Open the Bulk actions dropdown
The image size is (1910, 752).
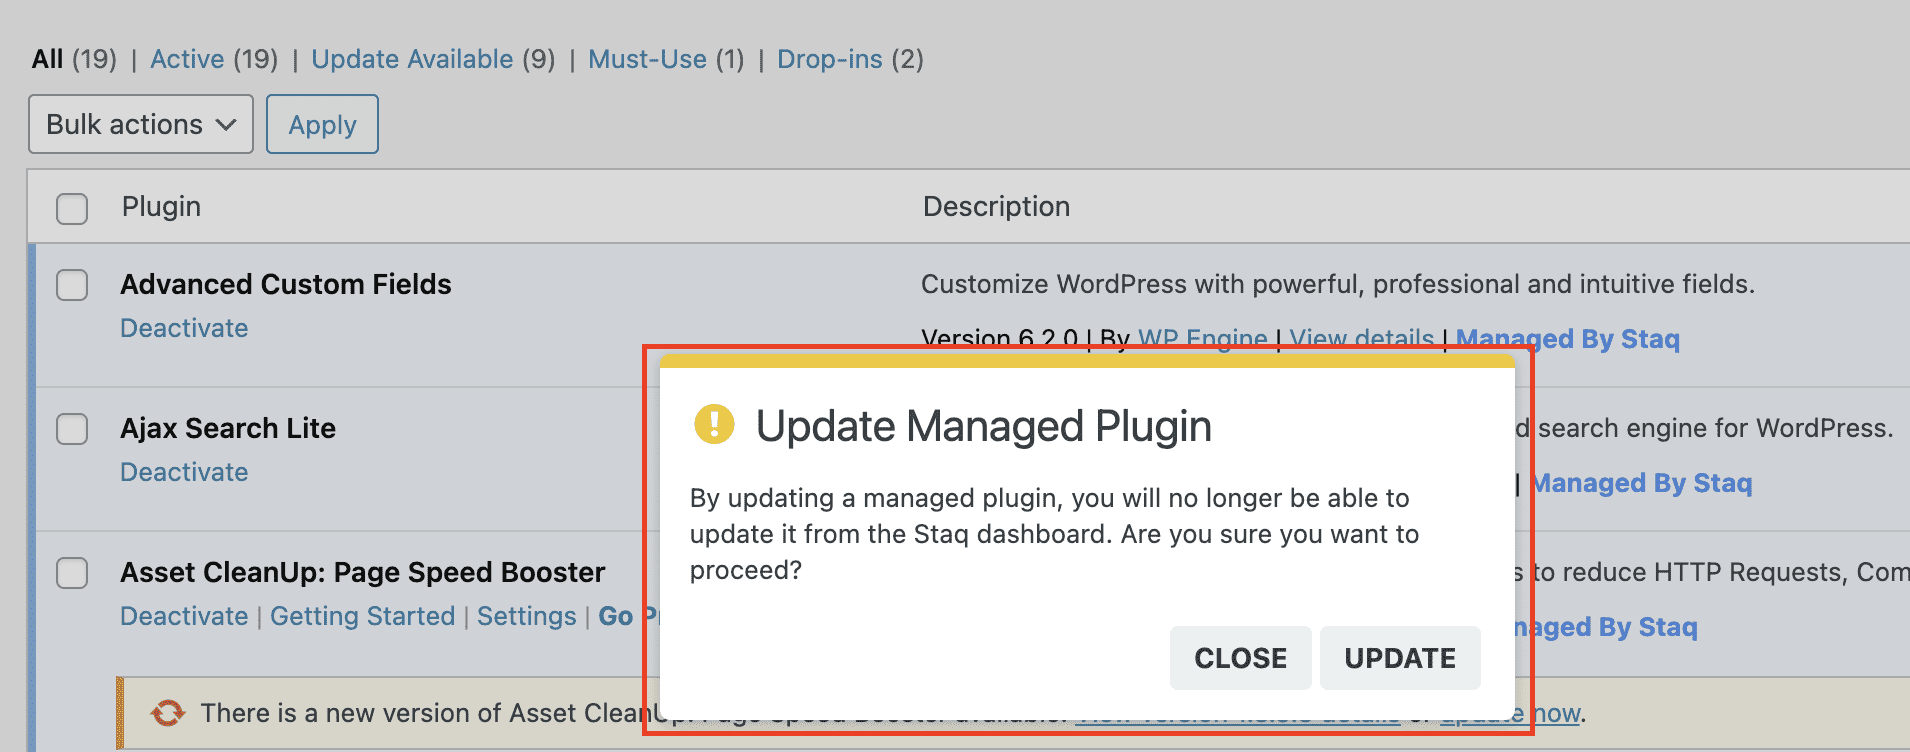coord(140,123)
